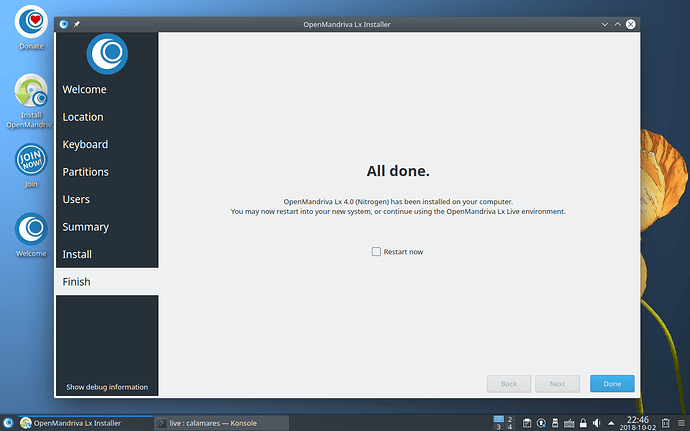This screenshot has height=431, width=690.
Task: Open the clipboard tray icon
Action: pyautogui.click(x=527, y=423)
